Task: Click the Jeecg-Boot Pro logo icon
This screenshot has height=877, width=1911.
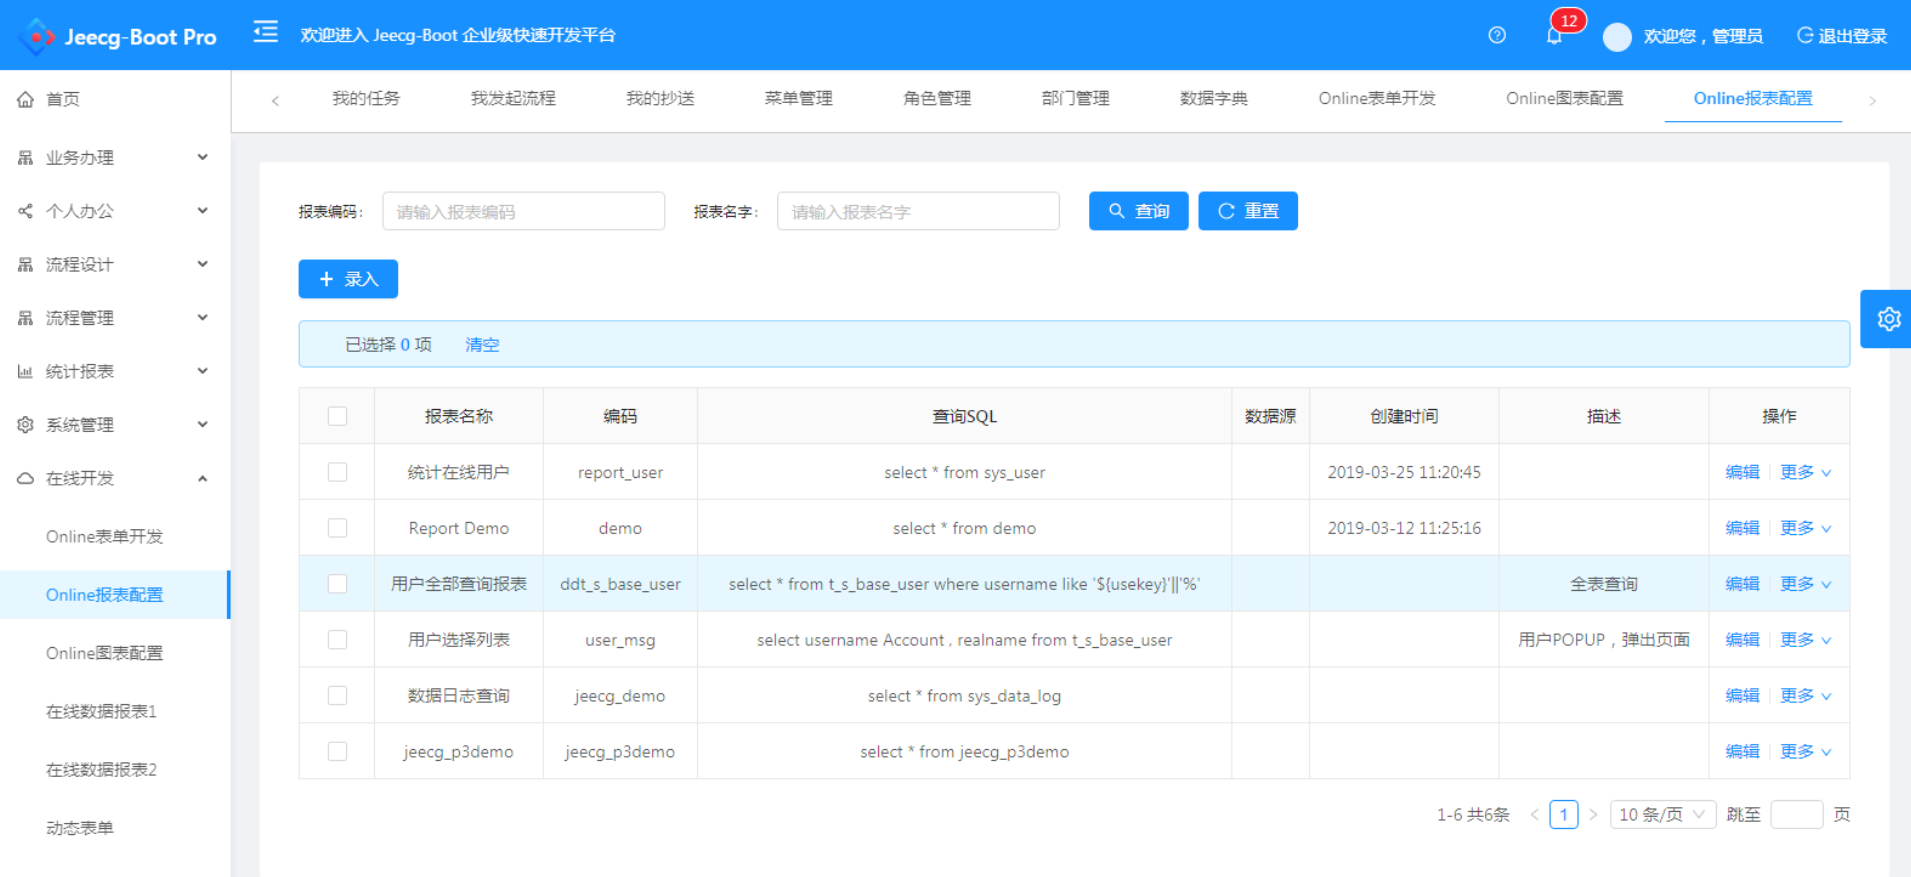Action: tap(37, 36)
